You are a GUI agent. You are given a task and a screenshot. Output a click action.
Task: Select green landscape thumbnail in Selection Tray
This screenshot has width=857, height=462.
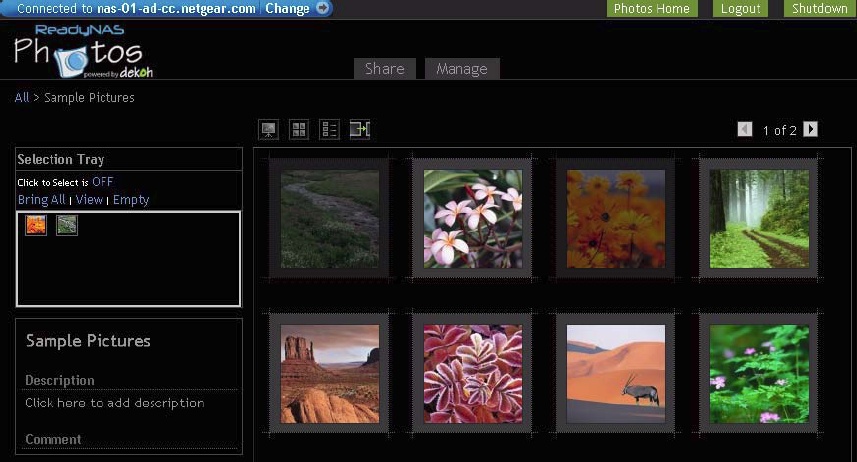[67, 225]
